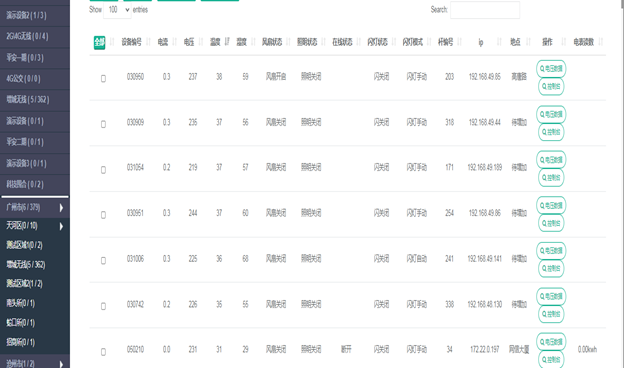Click lower action button in row 030950
This screenshot has height=368, width=624.
click(551, 87)
